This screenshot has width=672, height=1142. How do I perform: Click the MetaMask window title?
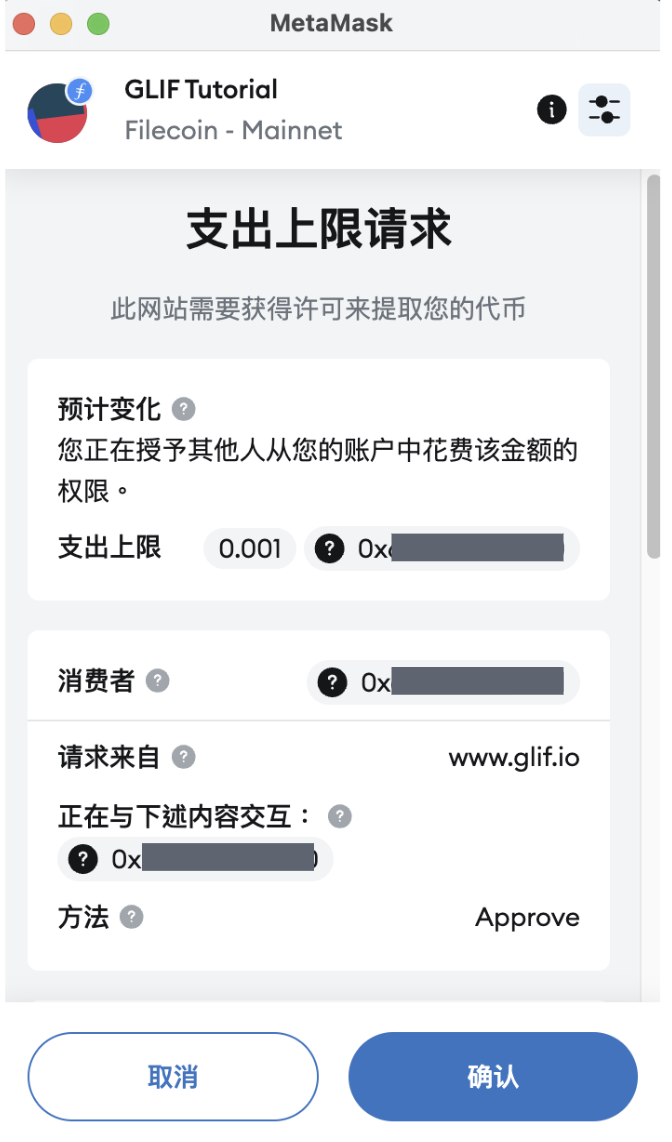coord(331,22)
